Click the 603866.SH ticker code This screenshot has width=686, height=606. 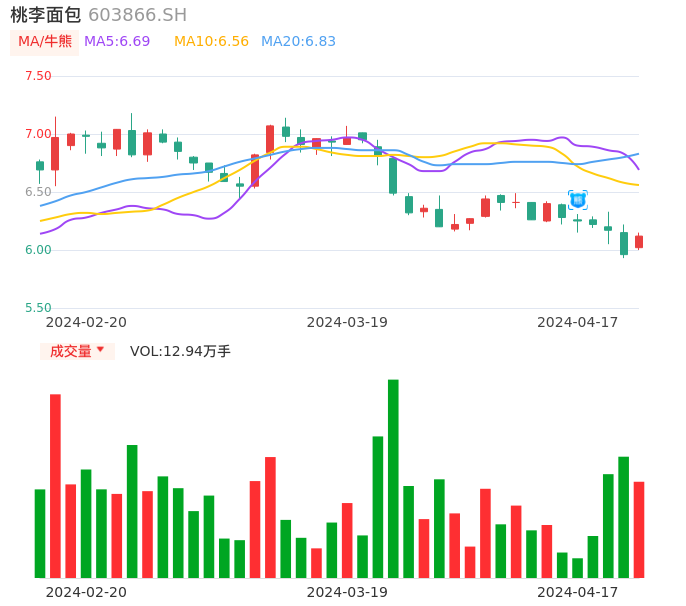tap(137, 15)
